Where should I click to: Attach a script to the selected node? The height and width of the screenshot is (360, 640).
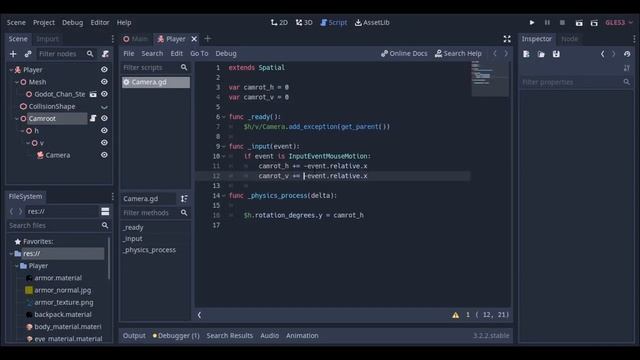pyautogui.click(x=105, y=54)
